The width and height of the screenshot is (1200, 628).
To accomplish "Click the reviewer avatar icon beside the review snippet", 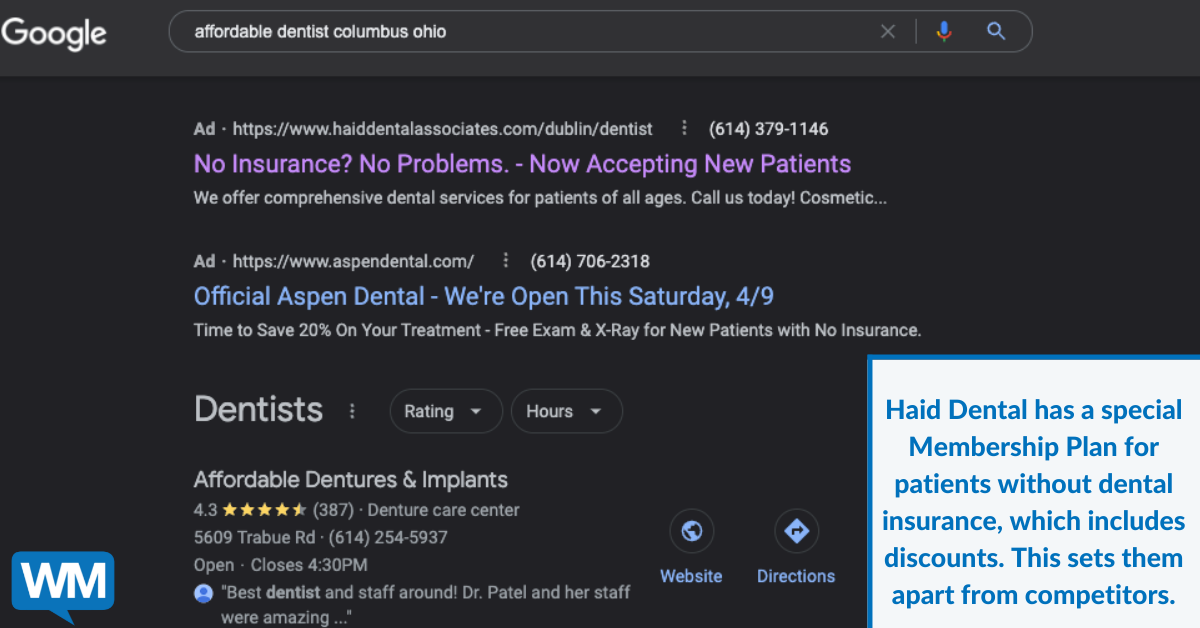I will (x=202, y=592).
